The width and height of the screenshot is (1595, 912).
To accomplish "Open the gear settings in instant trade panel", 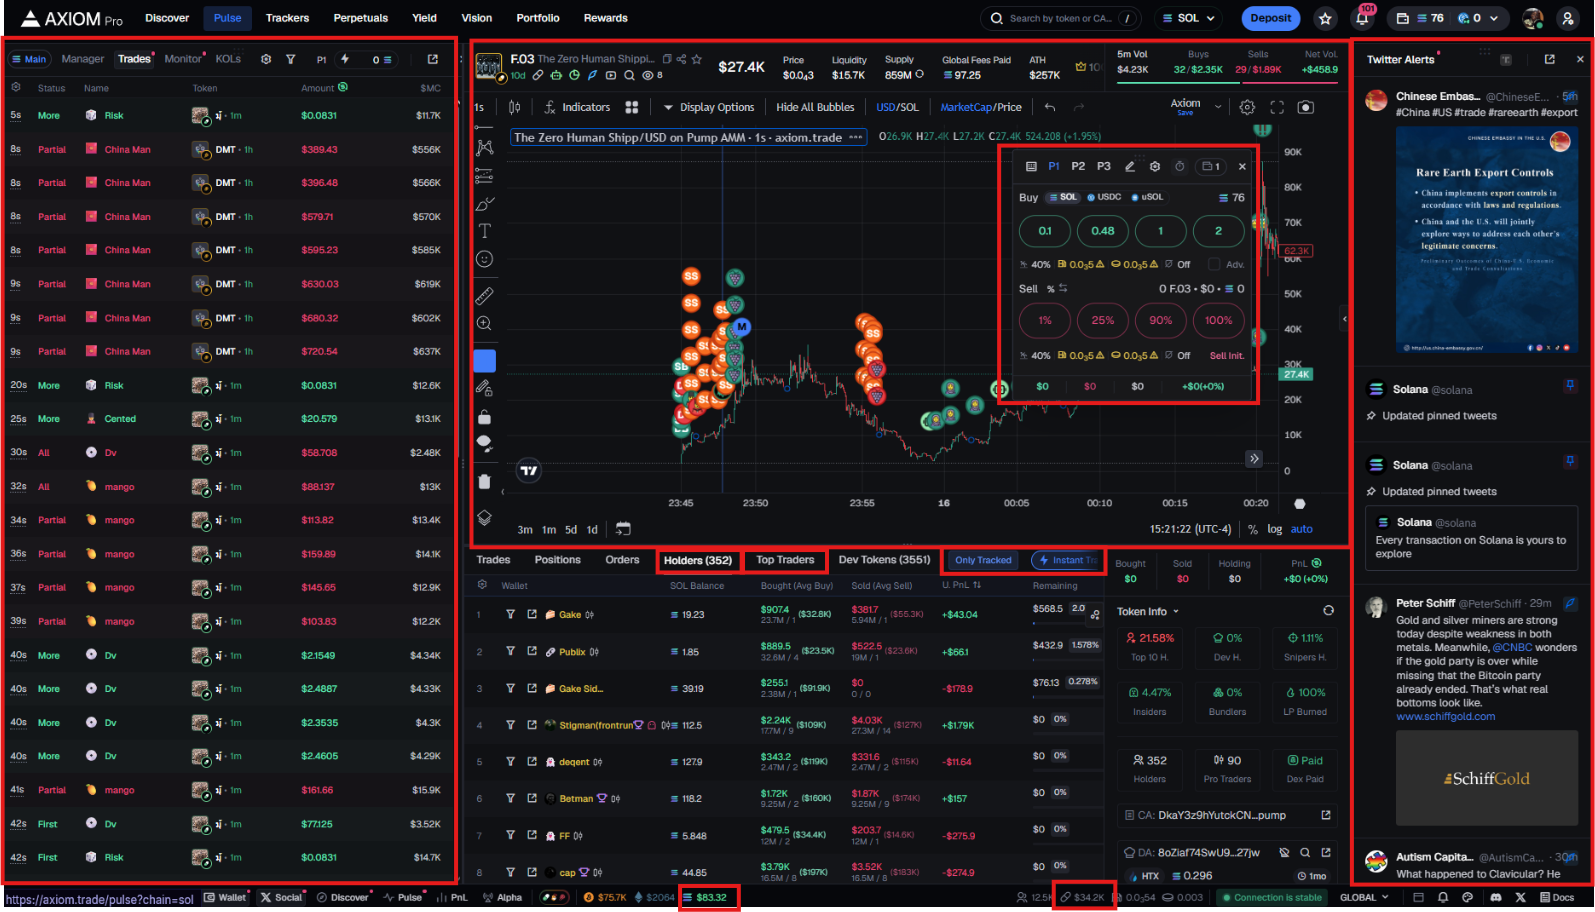I will (x=1155, y=167).
